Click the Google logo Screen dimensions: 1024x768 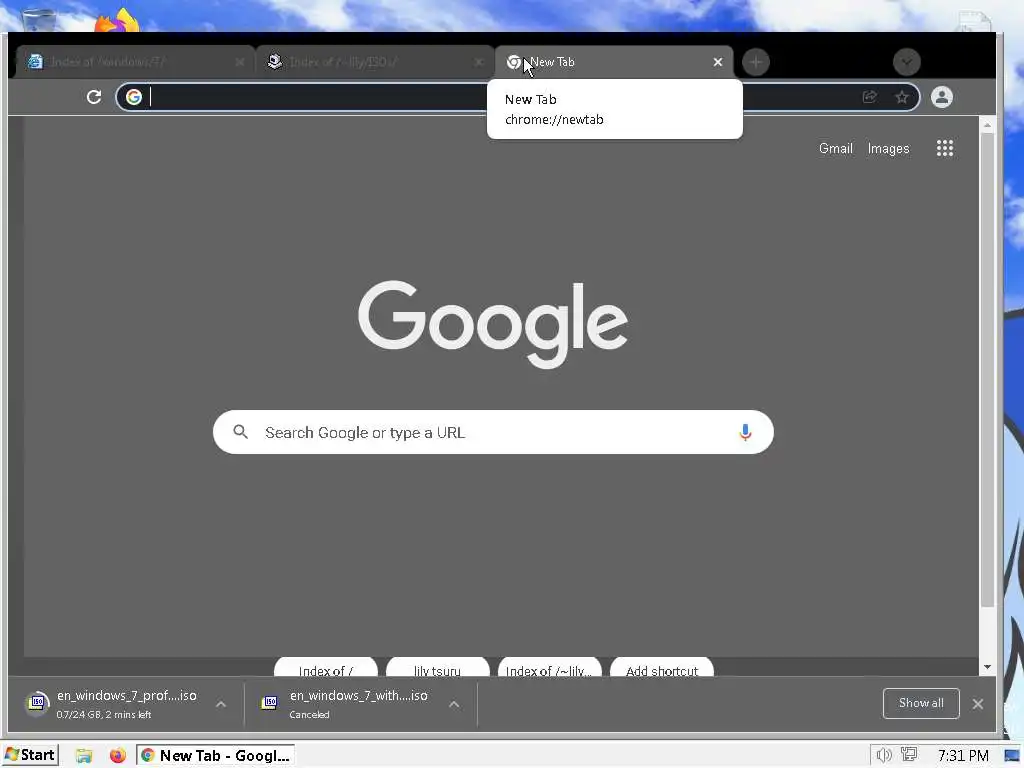pos(493,325)
